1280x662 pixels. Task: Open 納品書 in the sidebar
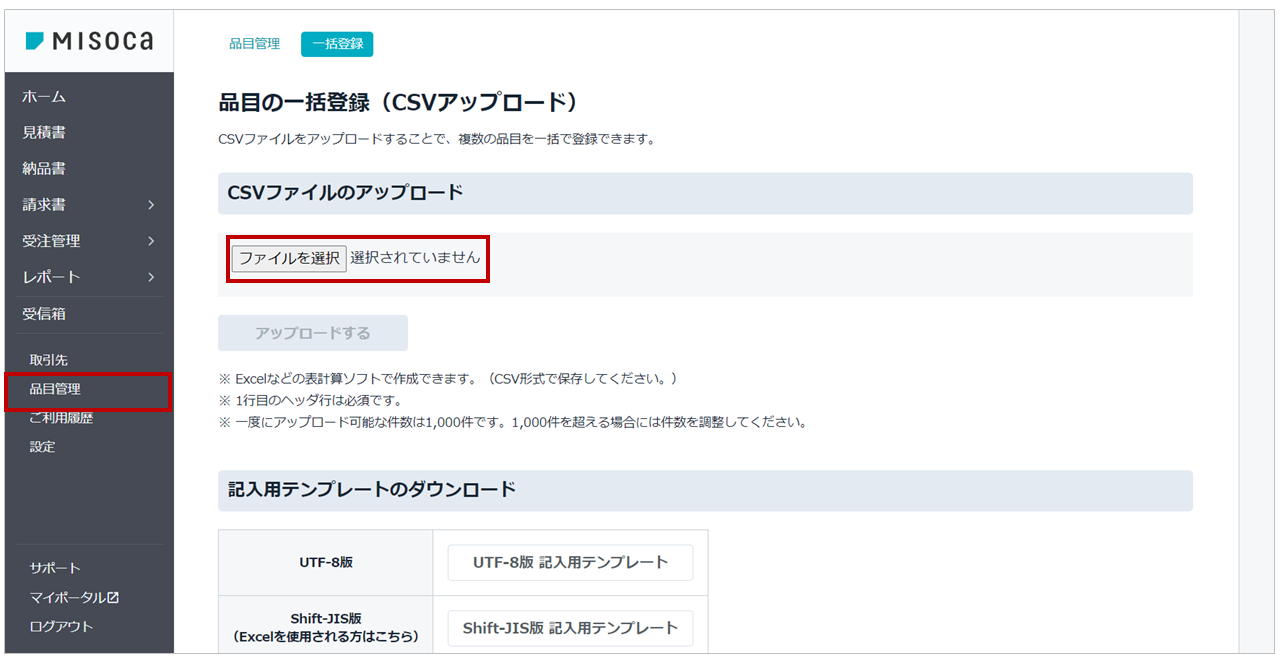point(44,169)
